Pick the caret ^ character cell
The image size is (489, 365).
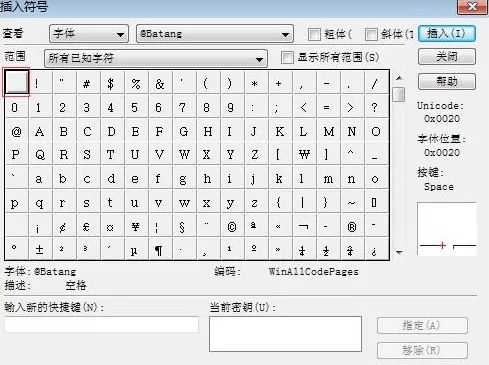tap(352, 155)
